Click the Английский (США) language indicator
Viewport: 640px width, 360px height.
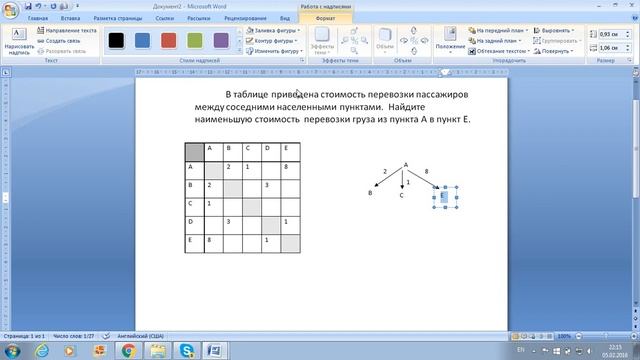click(x=140, y=336)
